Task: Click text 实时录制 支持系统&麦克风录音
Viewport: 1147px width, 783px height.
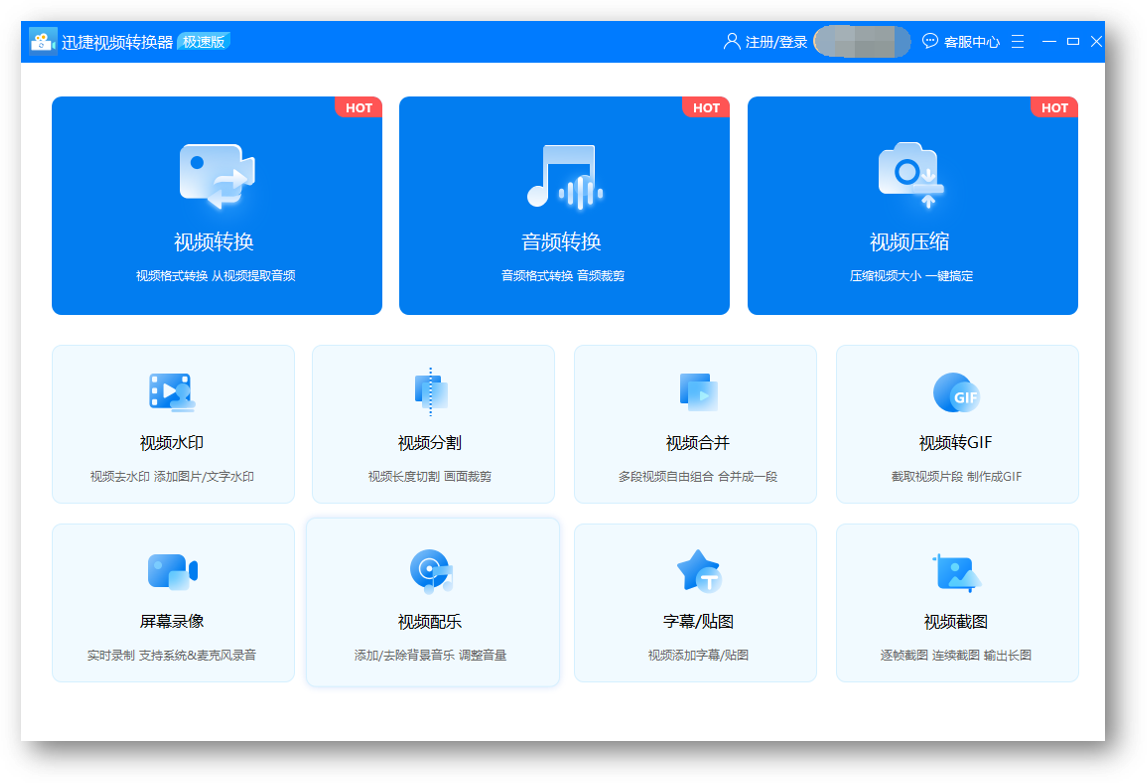Action: coord(172,655)
